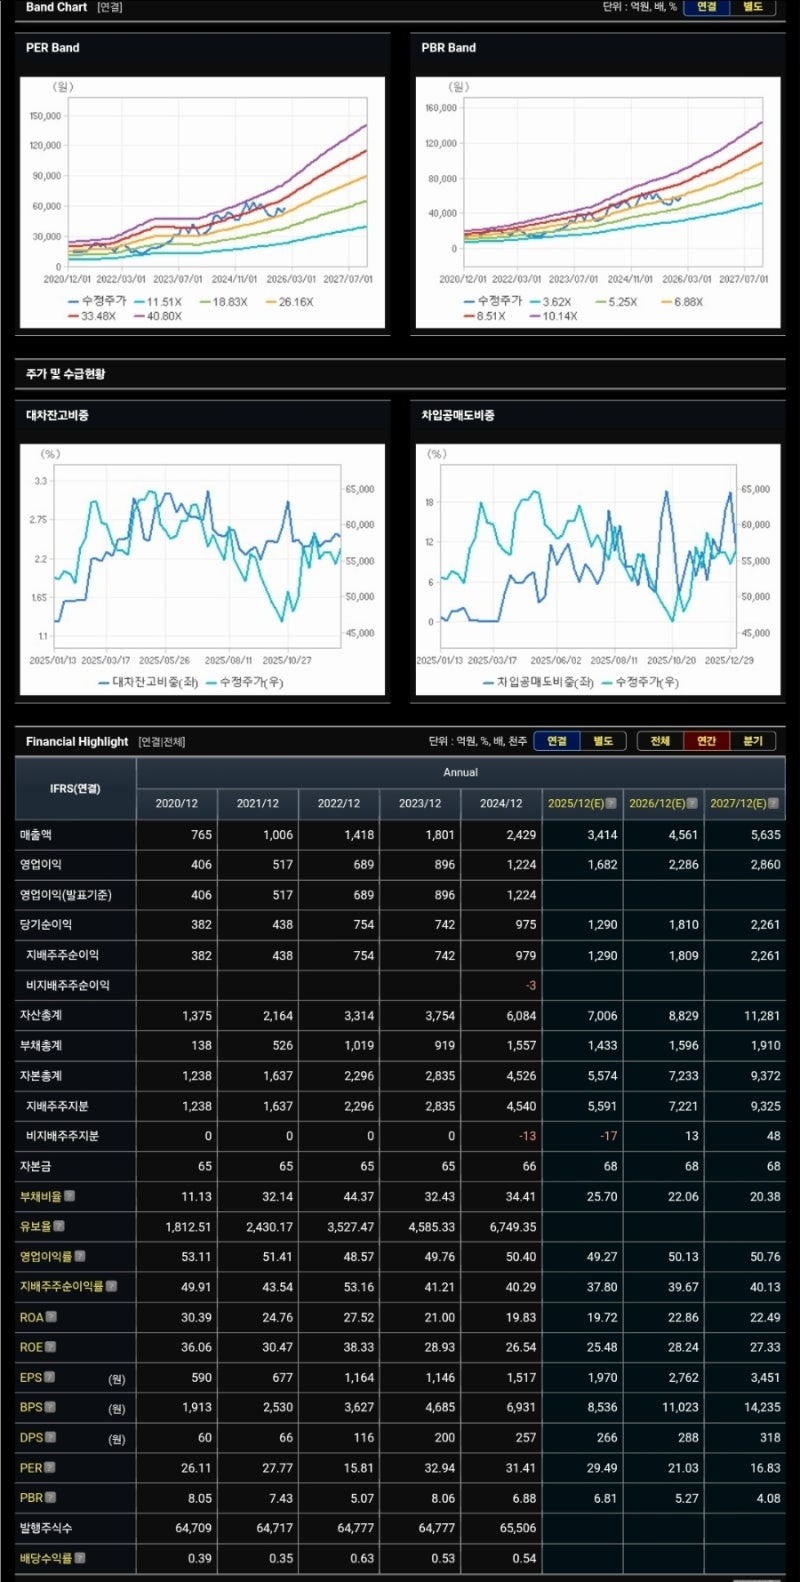
Task: Open help icon beside PER
Action: click(50, 1467)
